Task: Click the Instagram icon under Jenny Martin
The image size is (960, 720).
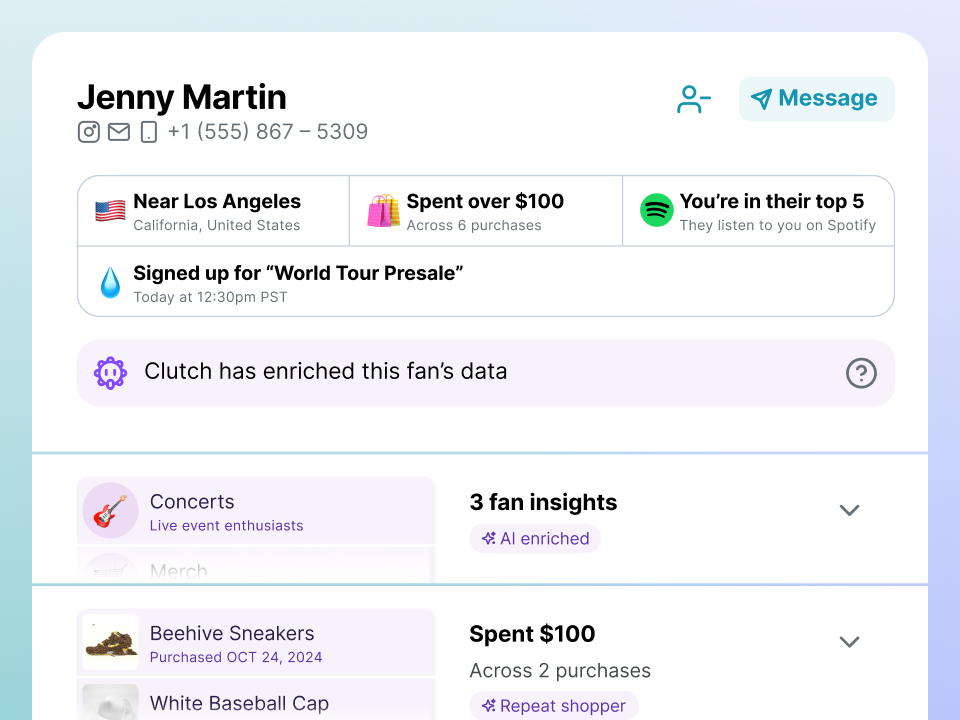Action: point(89,132)
